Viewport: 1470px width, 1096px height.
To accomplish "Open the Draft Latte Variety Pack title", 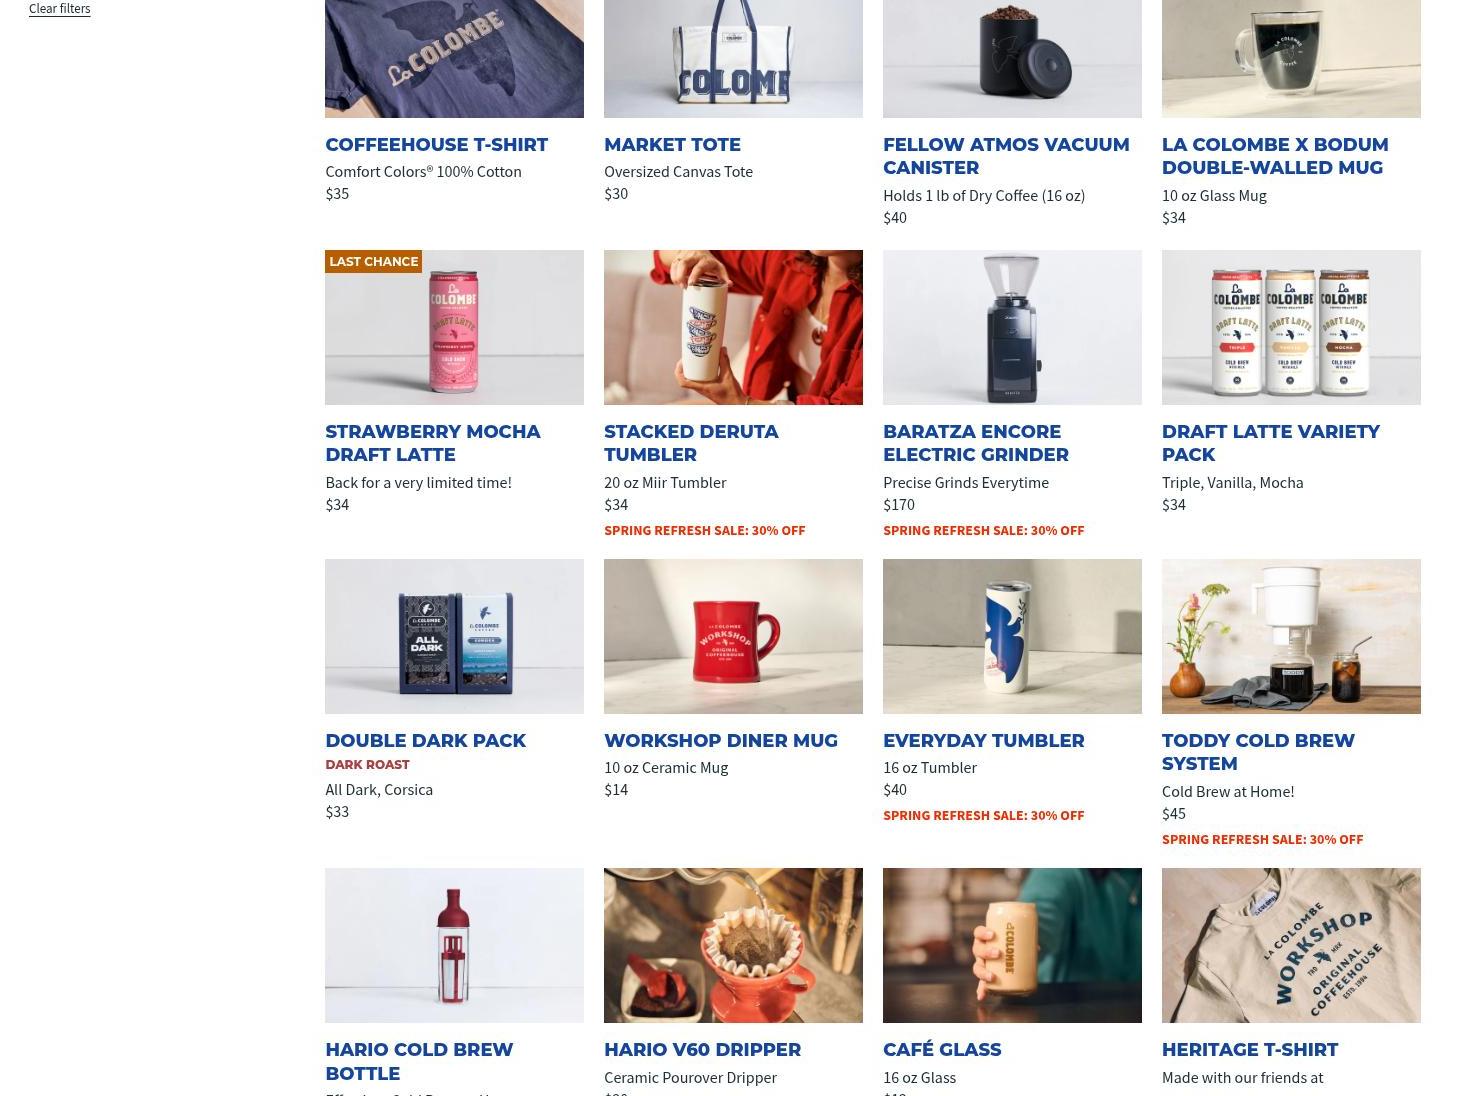I will coord(1270,443).
